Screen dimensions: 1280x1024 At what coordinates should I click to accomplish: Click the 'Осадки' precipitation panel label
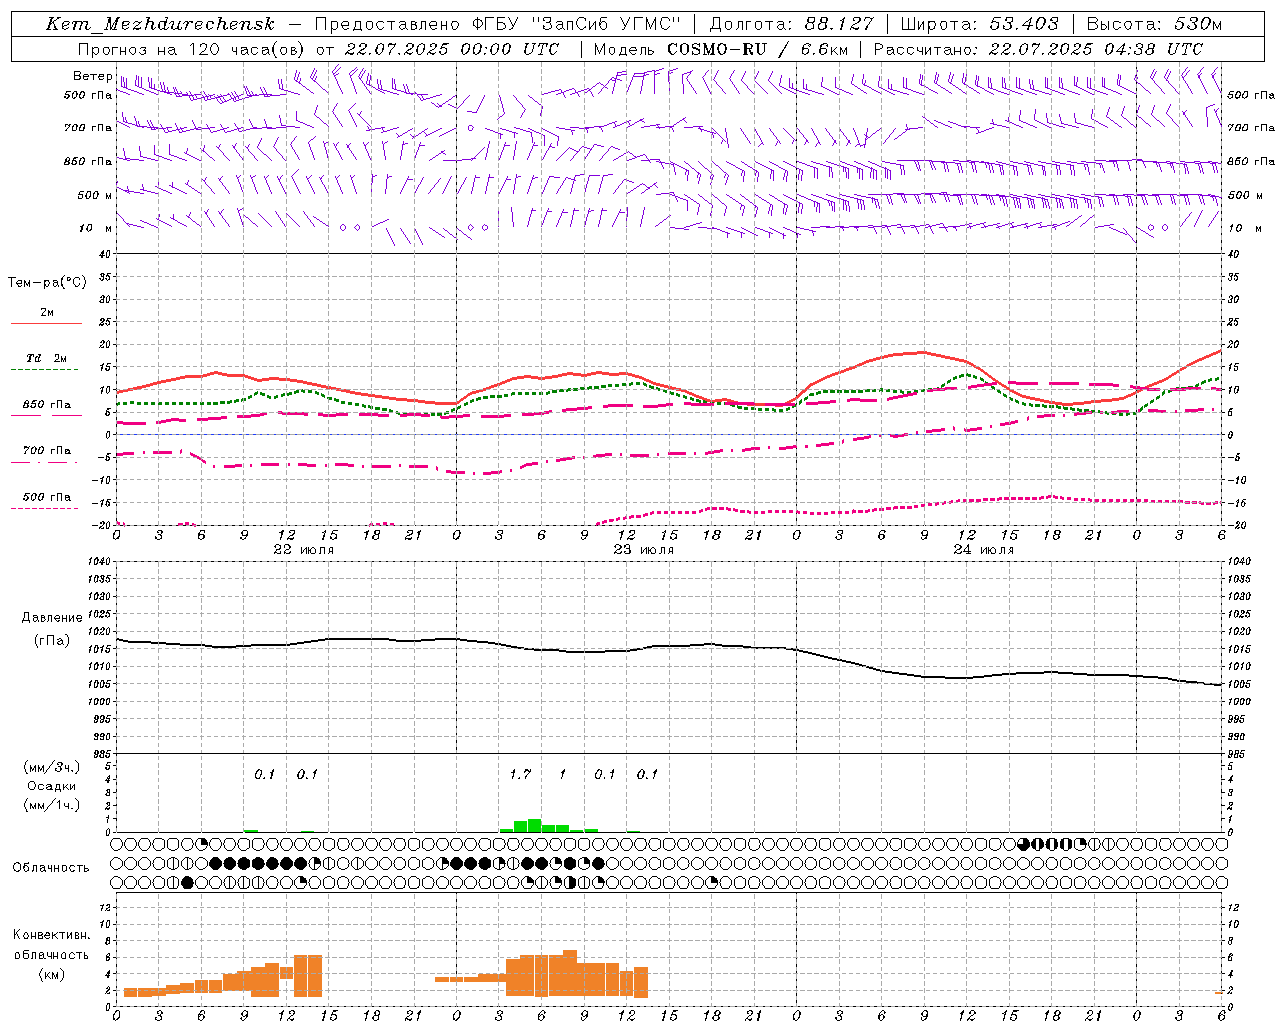[52, 786]
